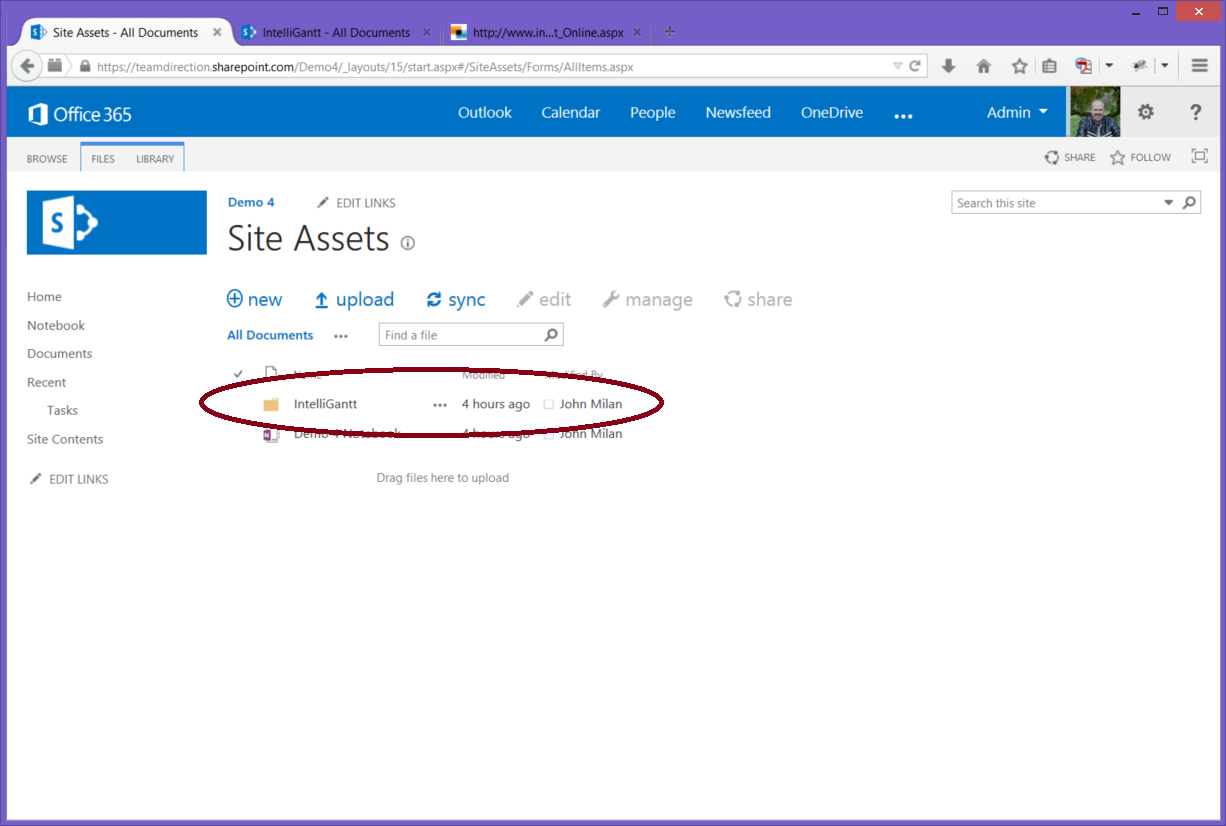Switch to the FILES ribbon tab
This screenshot has height=826, width=1226.
coord(103,159)
